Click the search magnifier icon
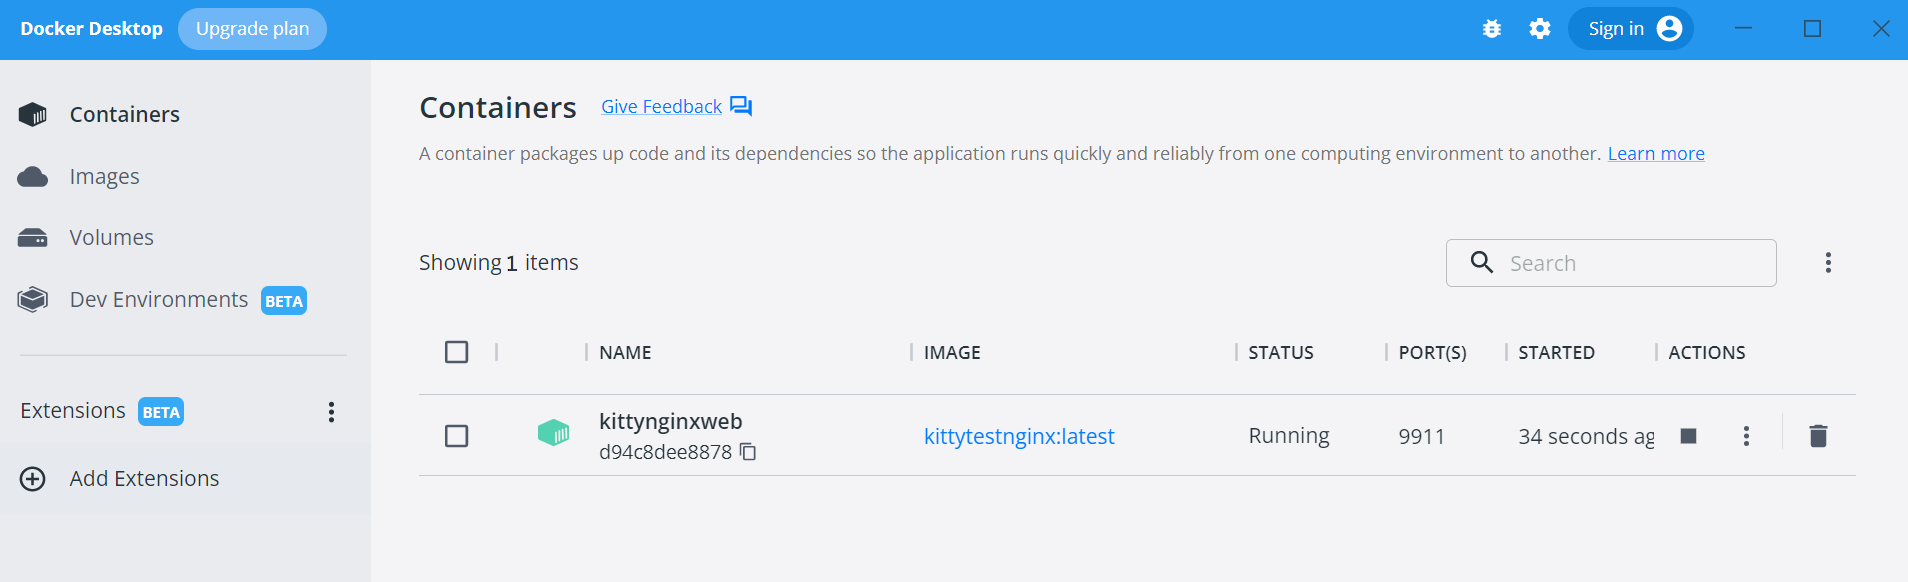The image size is (1908, 582). (1482, 262)
